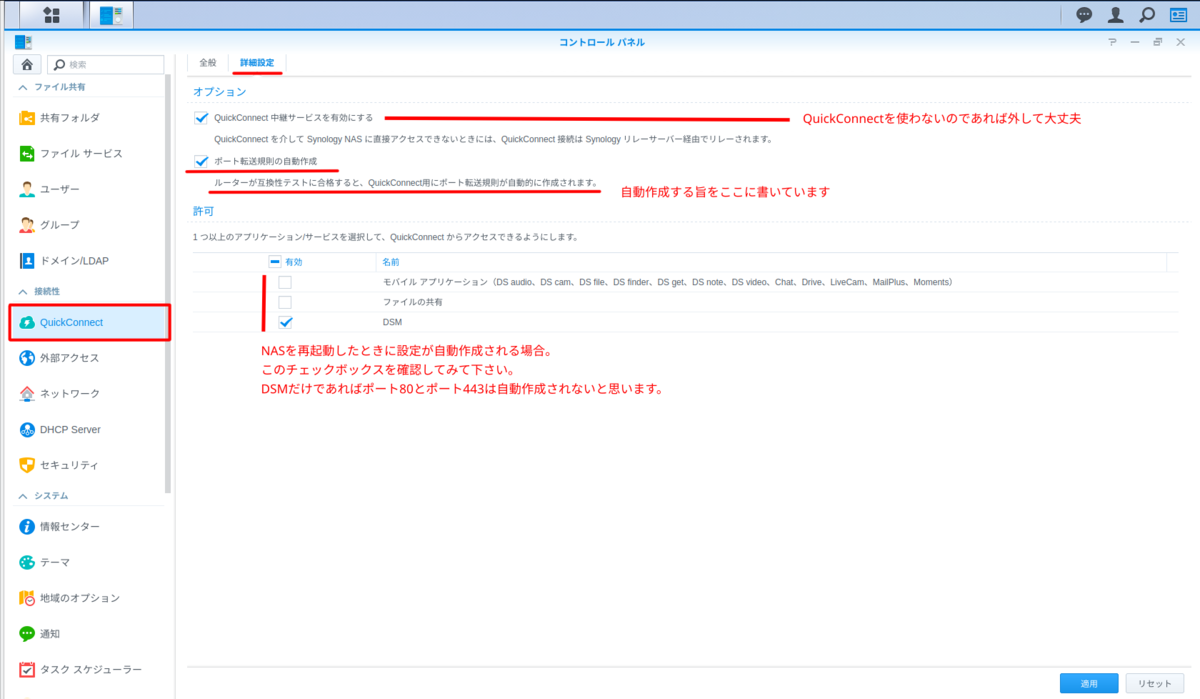Screen dimensions: 1200x699
Task: Collapse the 接続性 sidebar section
Action: coord(23,291)
